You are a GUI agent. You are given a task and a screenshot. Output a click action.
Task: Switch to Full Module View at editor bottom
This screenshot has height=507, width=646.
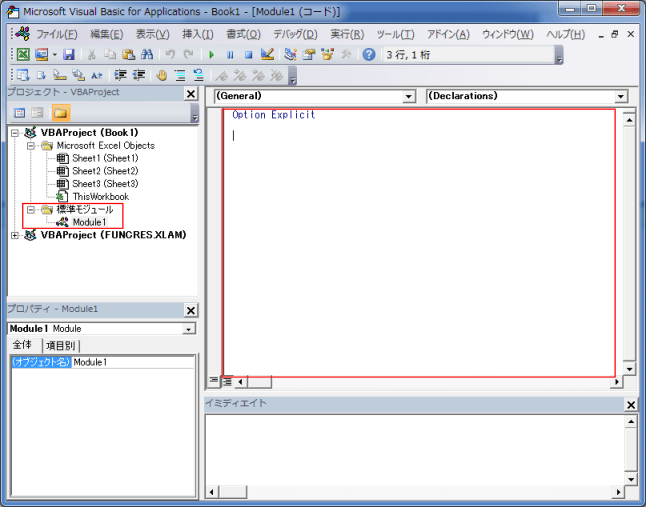(x=227, y=381)
